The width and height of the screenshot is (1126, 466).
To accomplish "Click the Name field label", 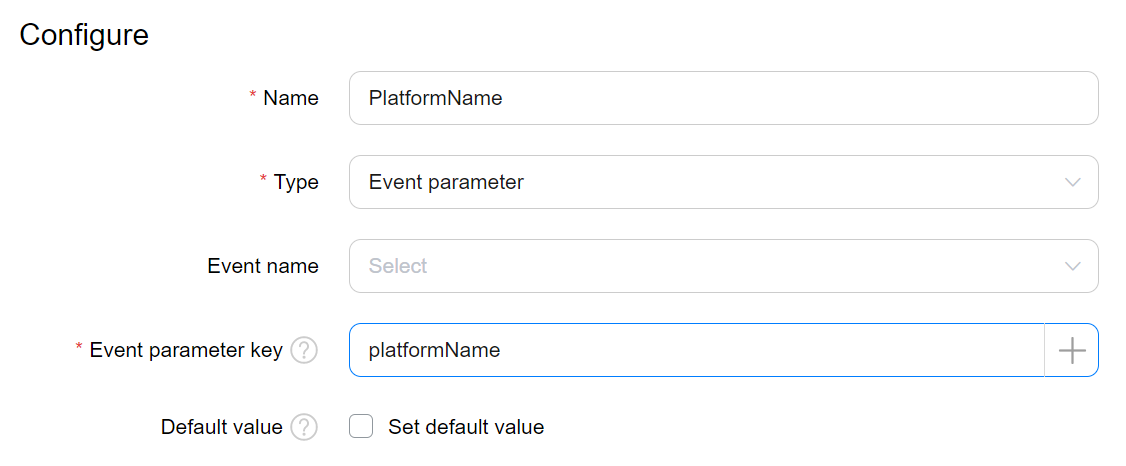I will point(291,98).
